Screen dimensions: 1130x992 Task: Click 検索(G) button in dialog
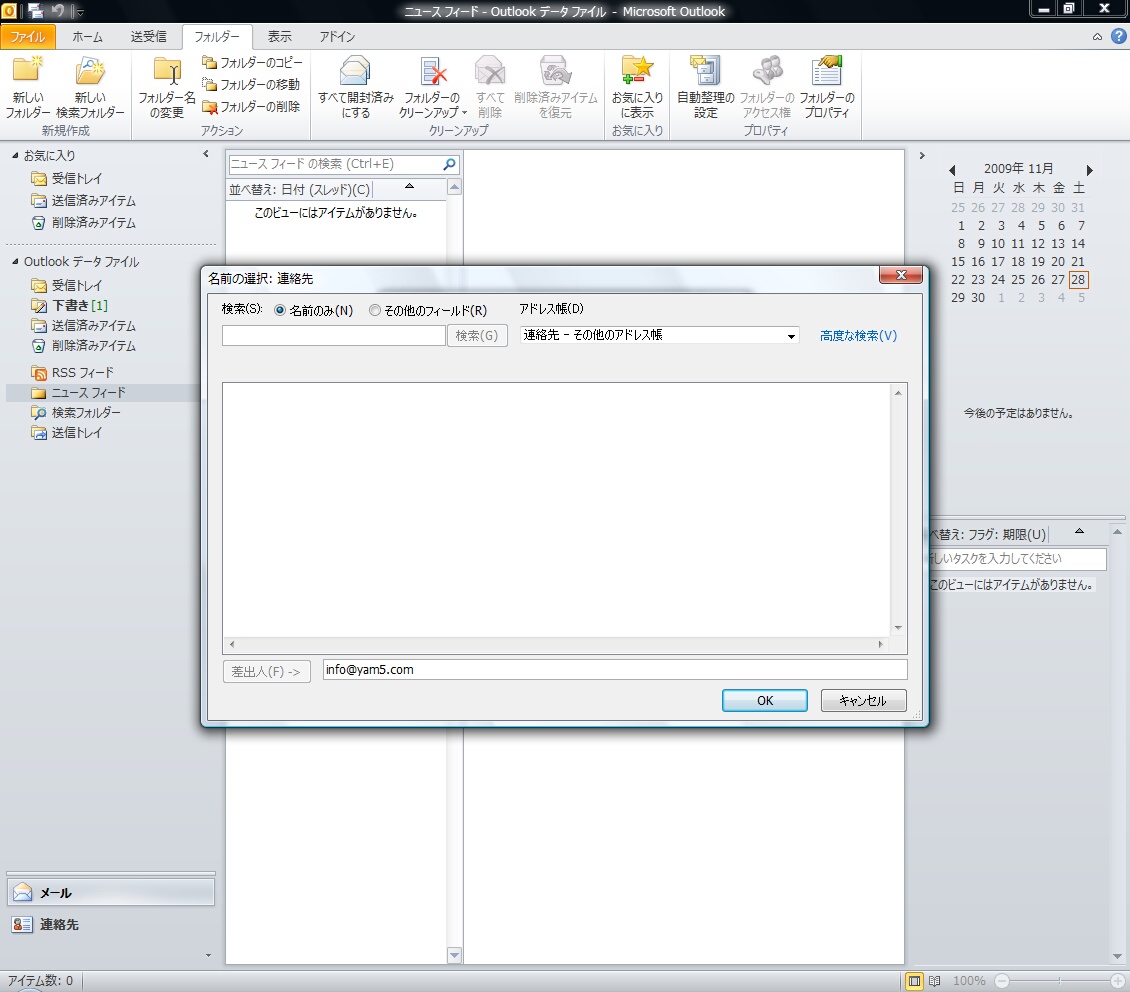pos(477,336)
